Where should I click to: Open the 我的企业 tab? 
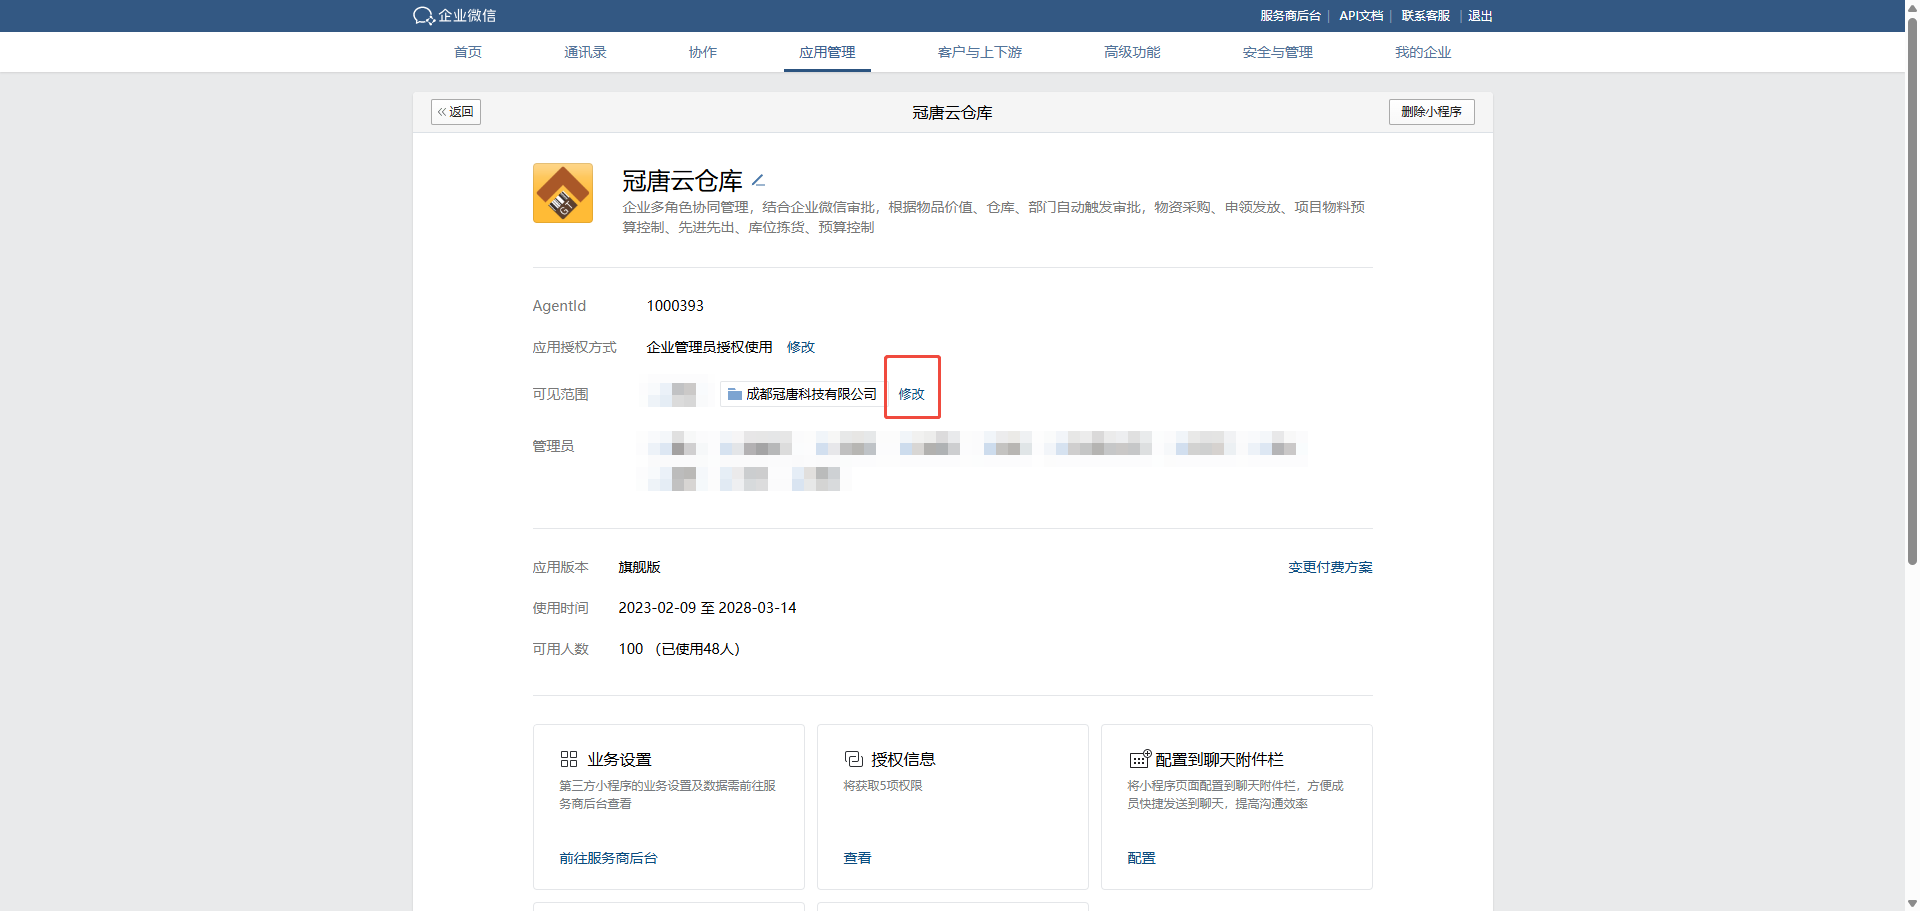coord(1423,52)
